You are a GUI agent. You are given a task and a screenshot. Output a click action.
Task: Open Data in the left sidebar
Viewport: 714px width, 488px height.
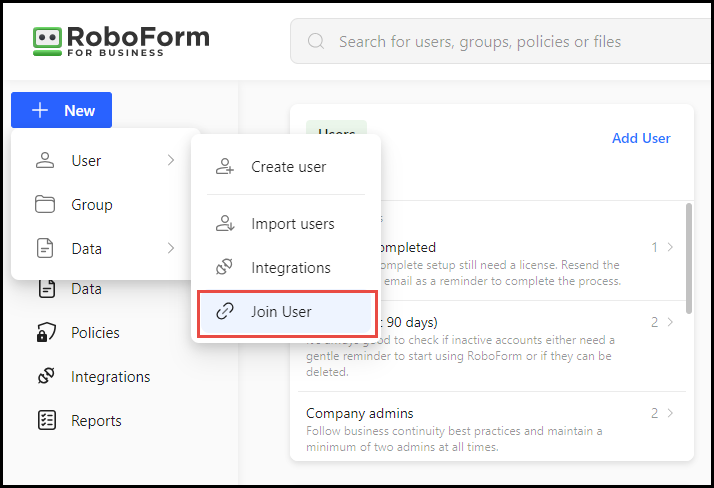[x=86, y=289]
